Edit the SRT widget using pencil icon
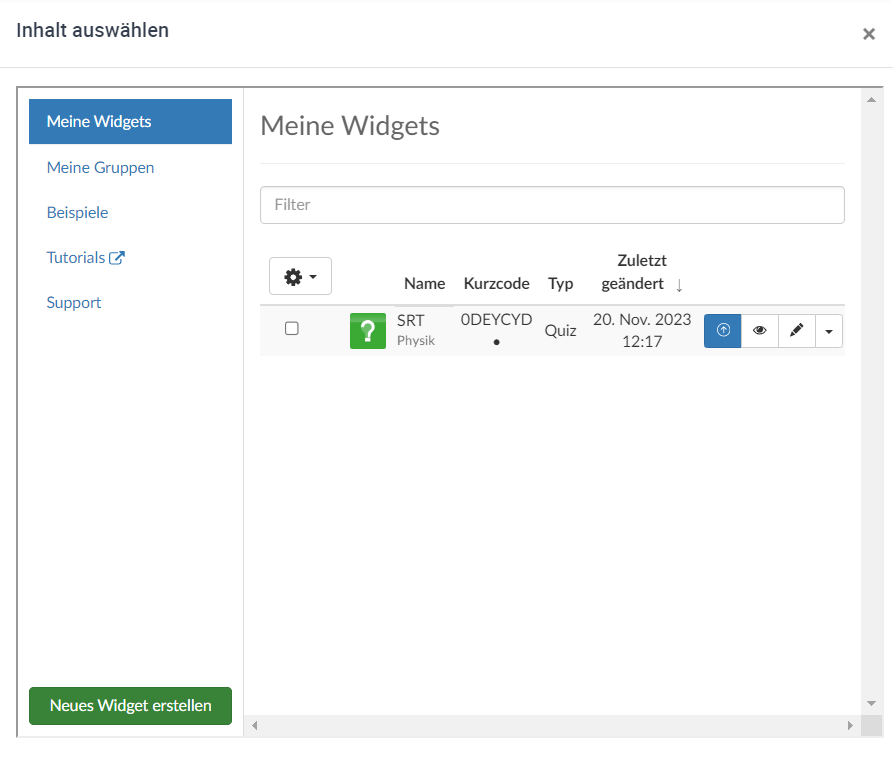Image resolution: width=893 pixels, height=758 pixels. [797, 331]
